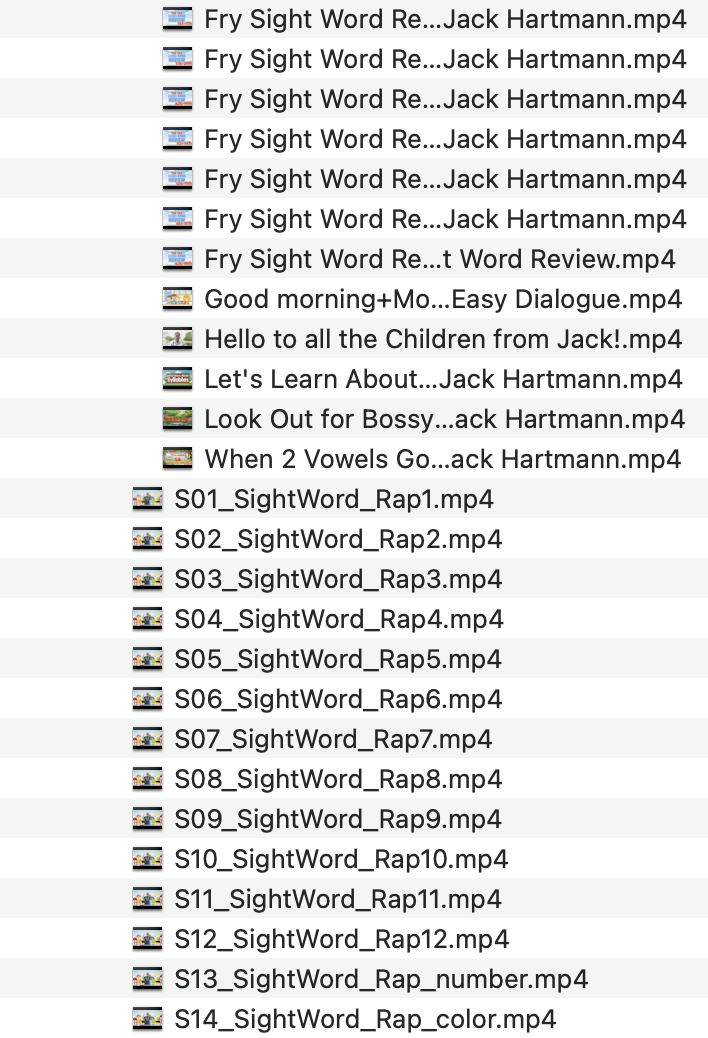Click the icon beside When 2 Vowels Go video
This screenshot has height=1038, width=708.
[177, 459]
